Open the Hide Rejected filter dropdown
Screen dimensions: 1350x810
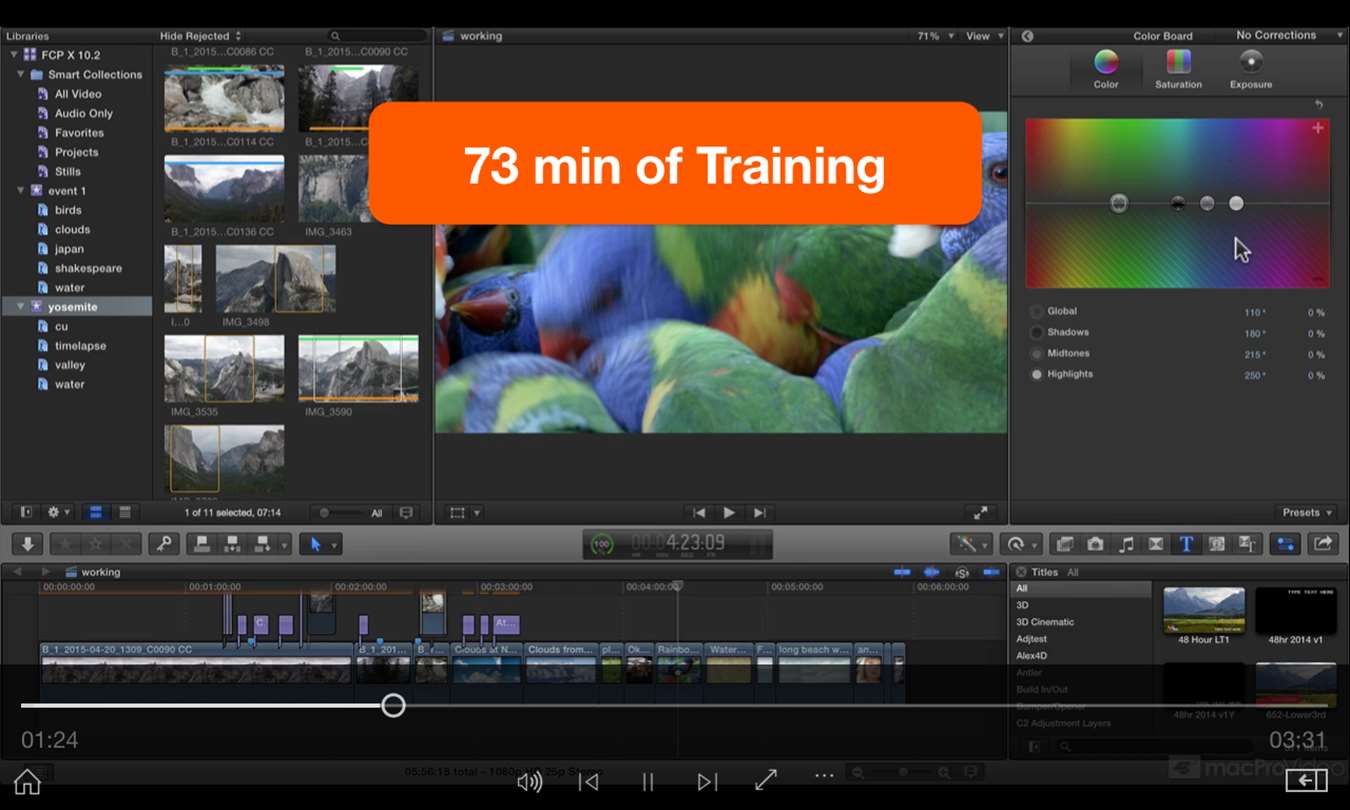pos(200,36)
